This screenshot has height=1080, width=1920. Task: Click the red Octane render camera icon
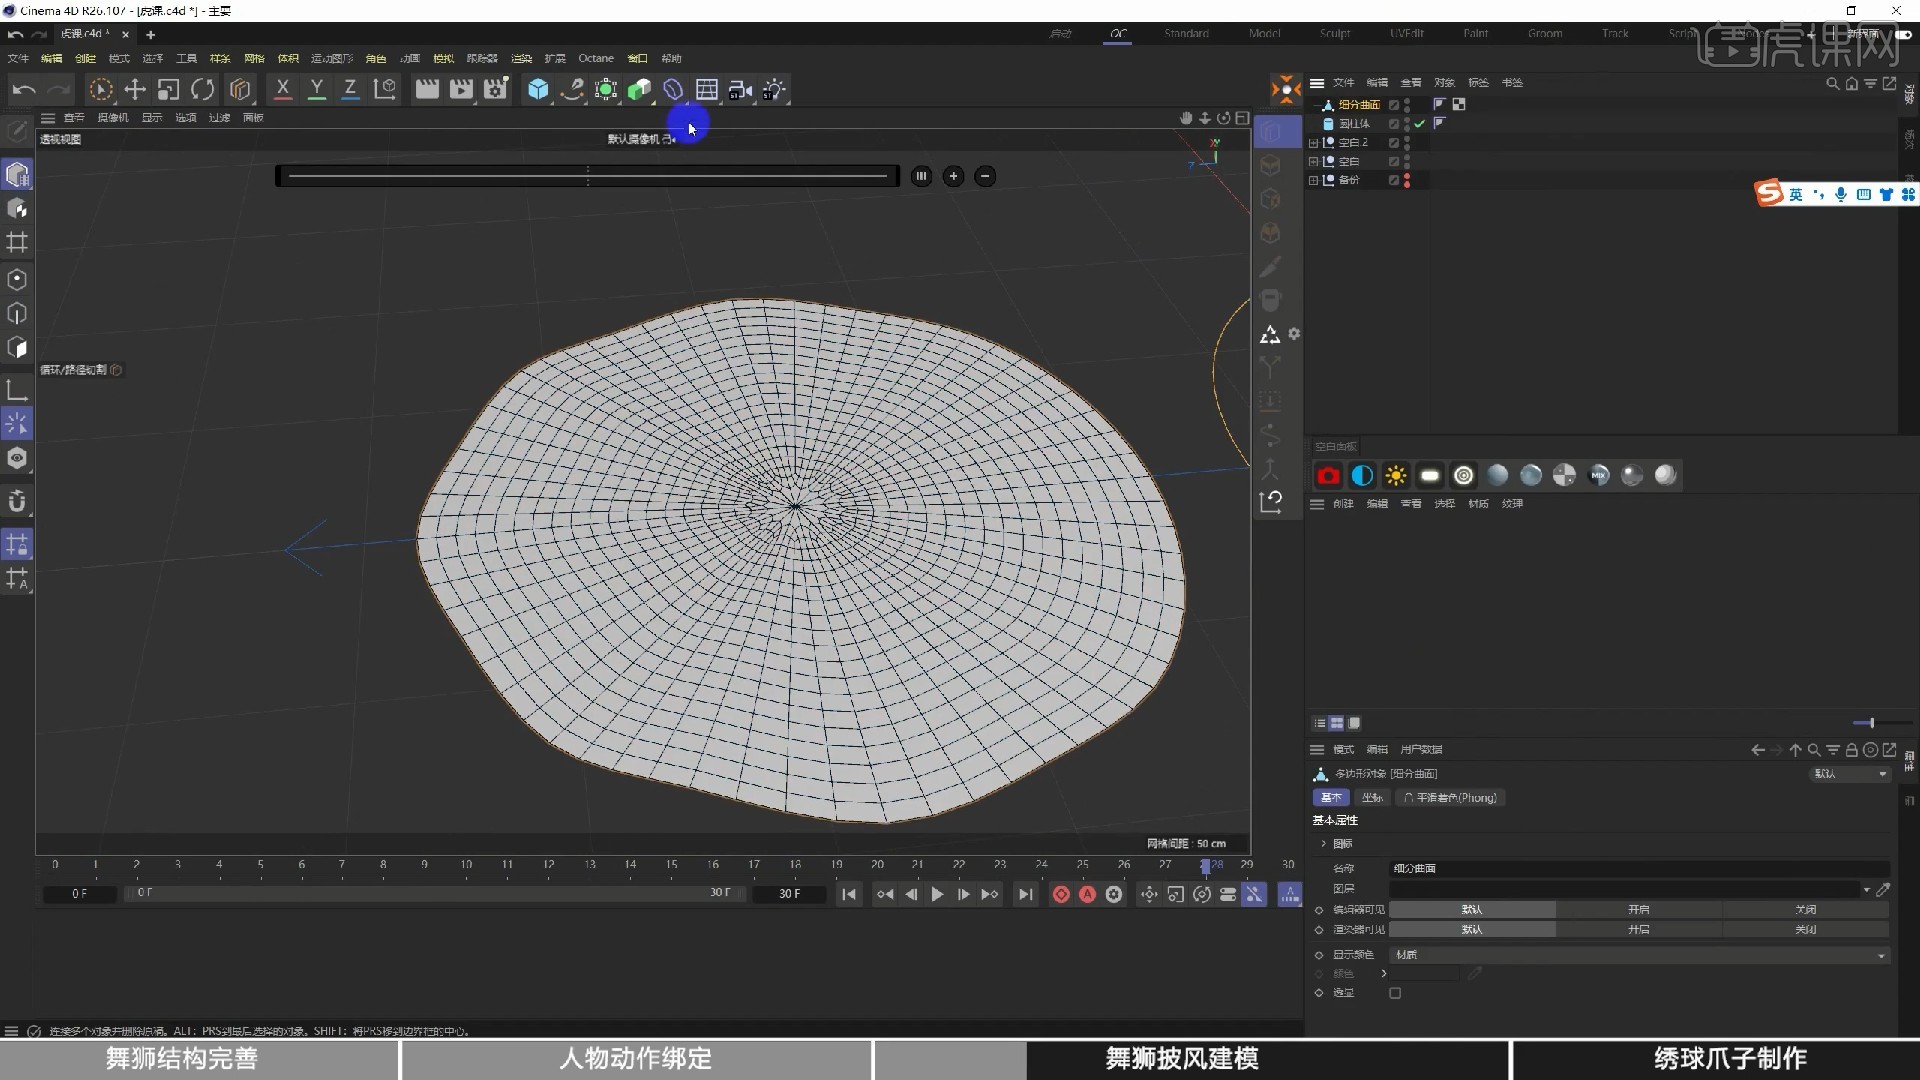pos(1328,476)
